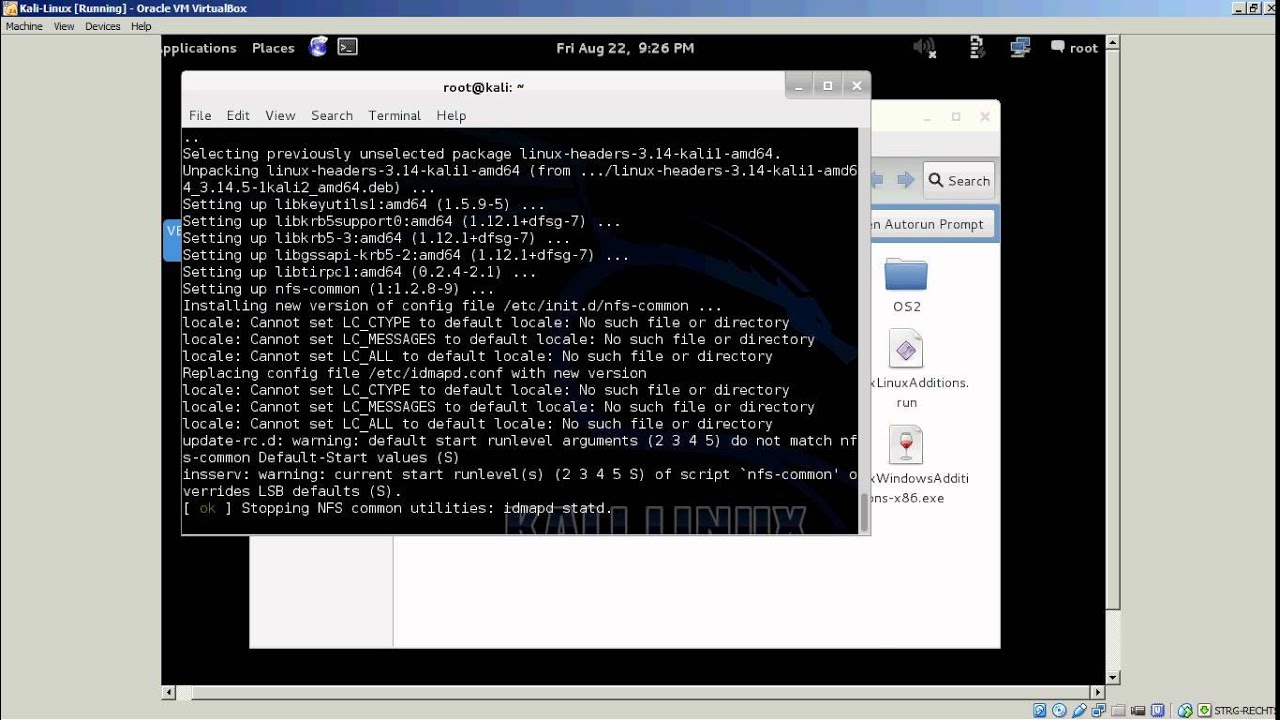Open the Iceweasel browser launcher in top panel
This screenshot has height=720, width=1280.
(318, 47)
